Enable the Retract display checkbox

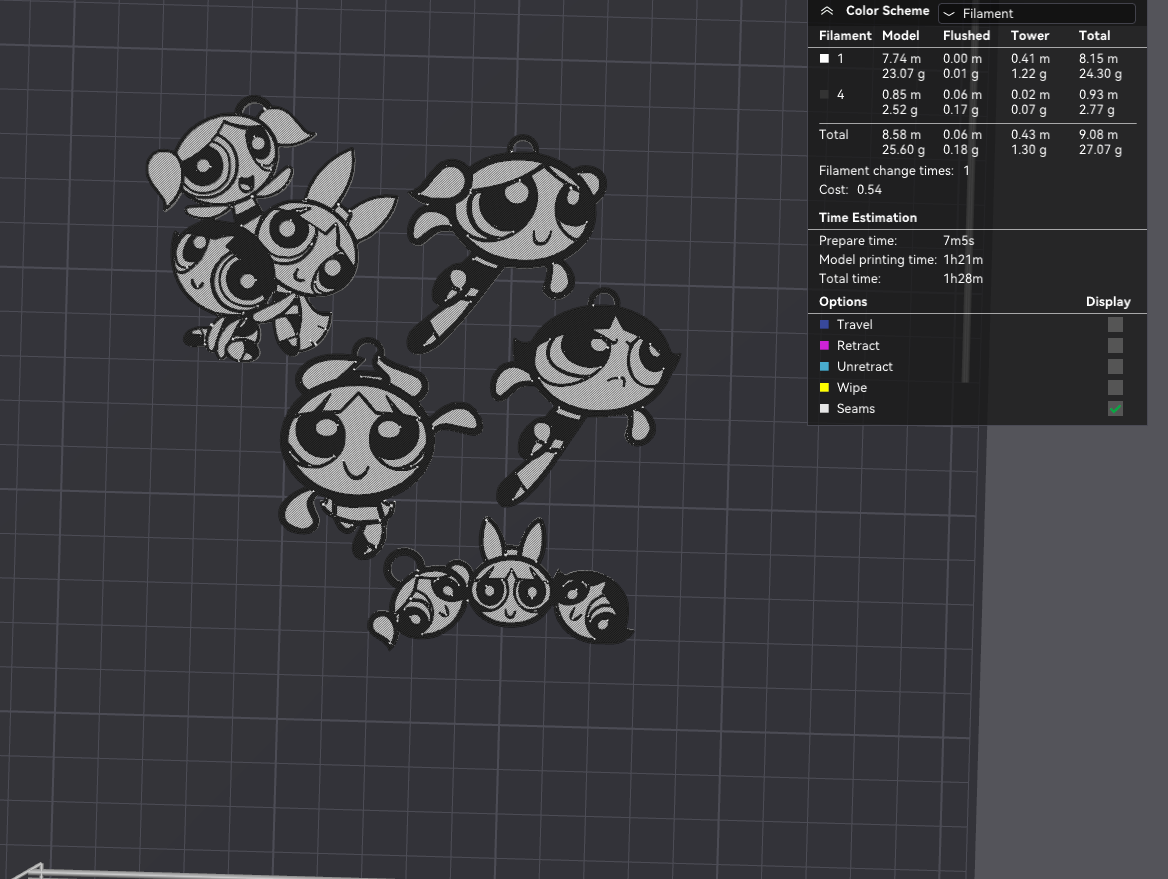point(1114,346)
